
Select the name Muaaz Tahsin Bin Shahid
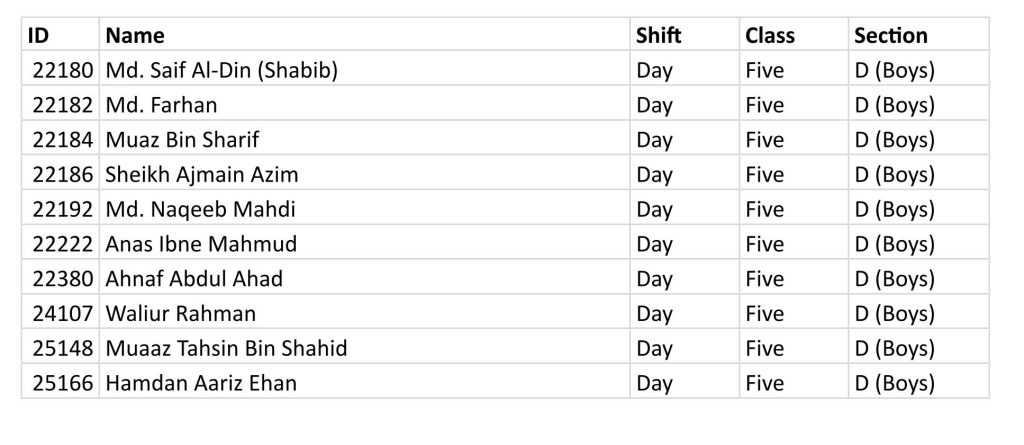[x=226, y=348]
